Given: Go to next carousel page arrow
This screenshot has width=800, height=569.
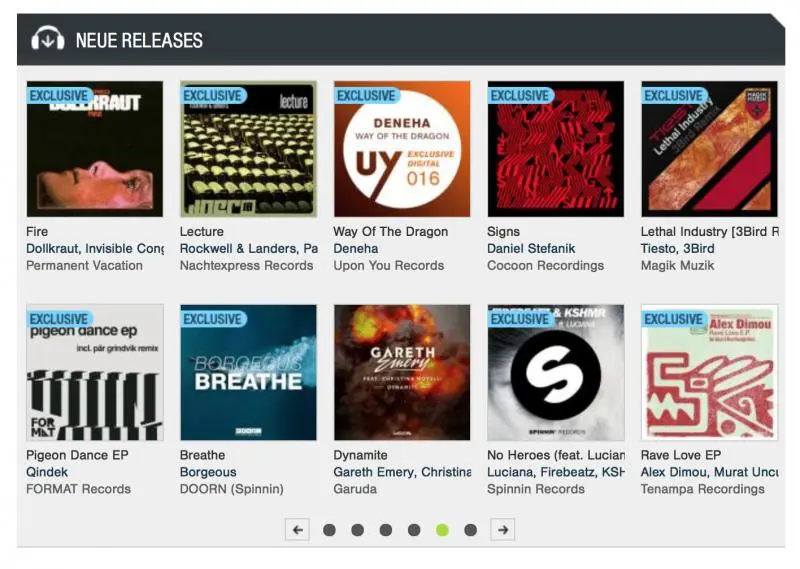Looking at the screenshot, I should (x=503, y=530).
